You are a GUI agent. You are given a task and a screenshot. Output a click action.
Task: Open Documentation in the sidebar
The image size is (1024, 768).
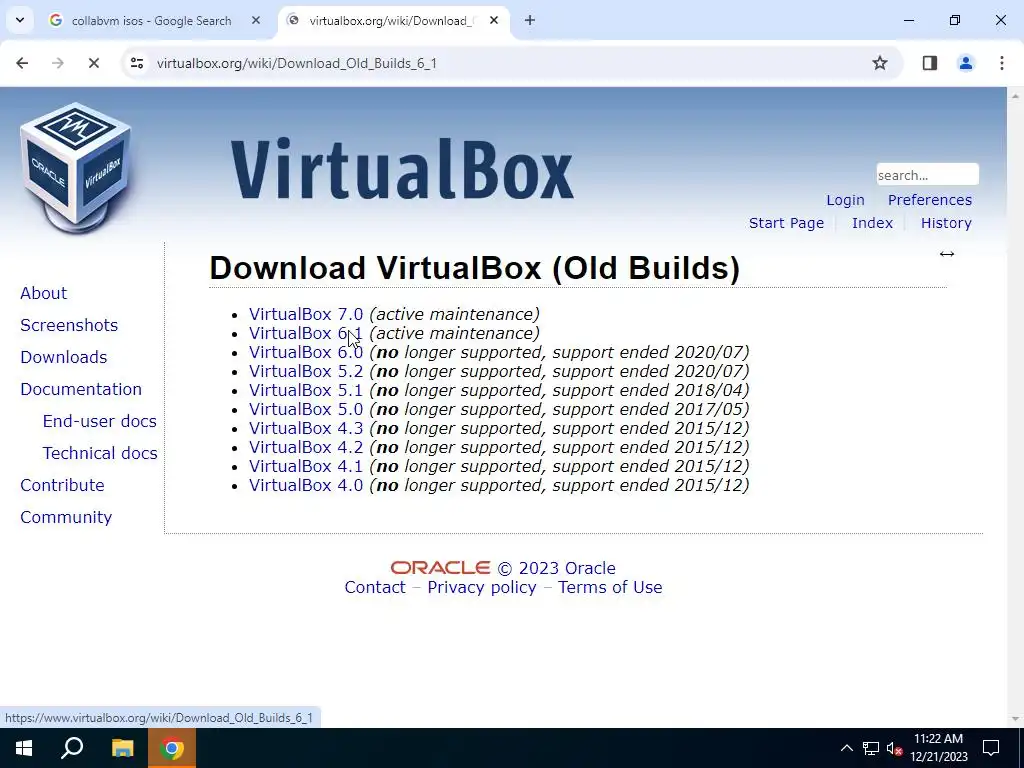coord(81,389)
